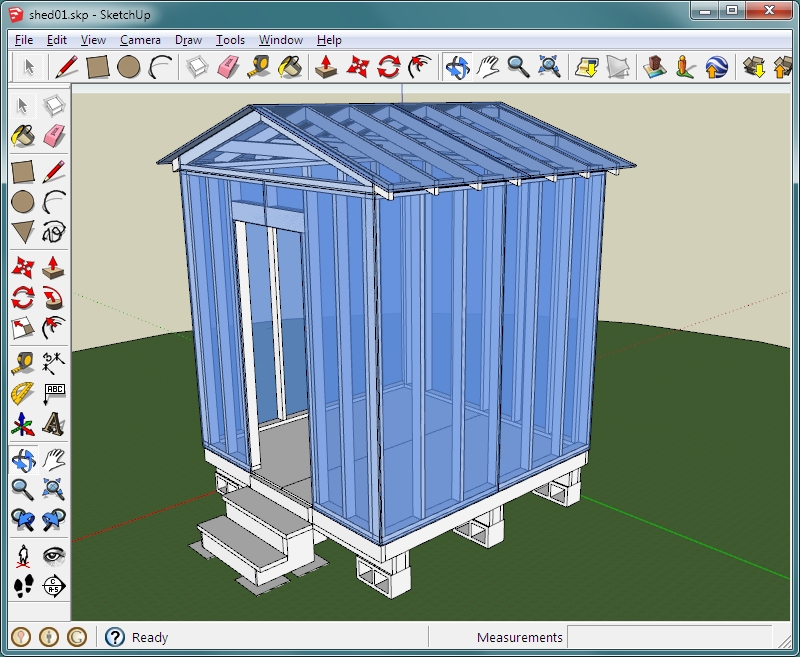Activate the Follow Me tool
The width and height of the screenshot is (800, 657).
[x=54, y=298]
